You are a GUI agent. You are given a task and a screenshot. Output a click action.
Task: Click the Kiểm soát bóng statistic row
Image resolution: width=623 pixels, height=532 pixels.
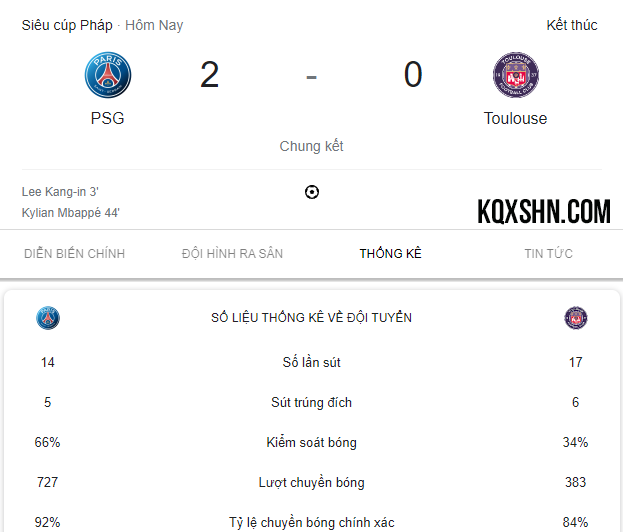(x=312, y=442)
